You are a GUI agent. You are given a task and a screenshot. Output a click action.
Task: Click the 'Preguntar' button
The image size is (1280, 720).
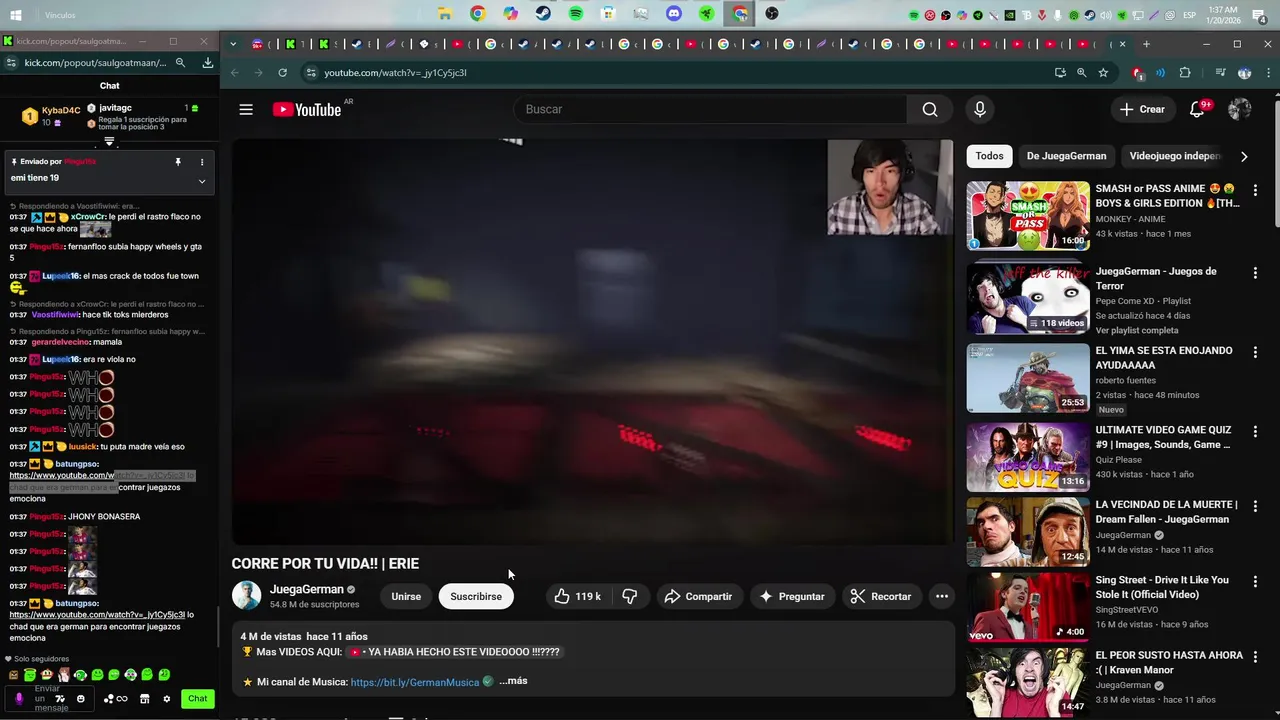coord(791,596)
